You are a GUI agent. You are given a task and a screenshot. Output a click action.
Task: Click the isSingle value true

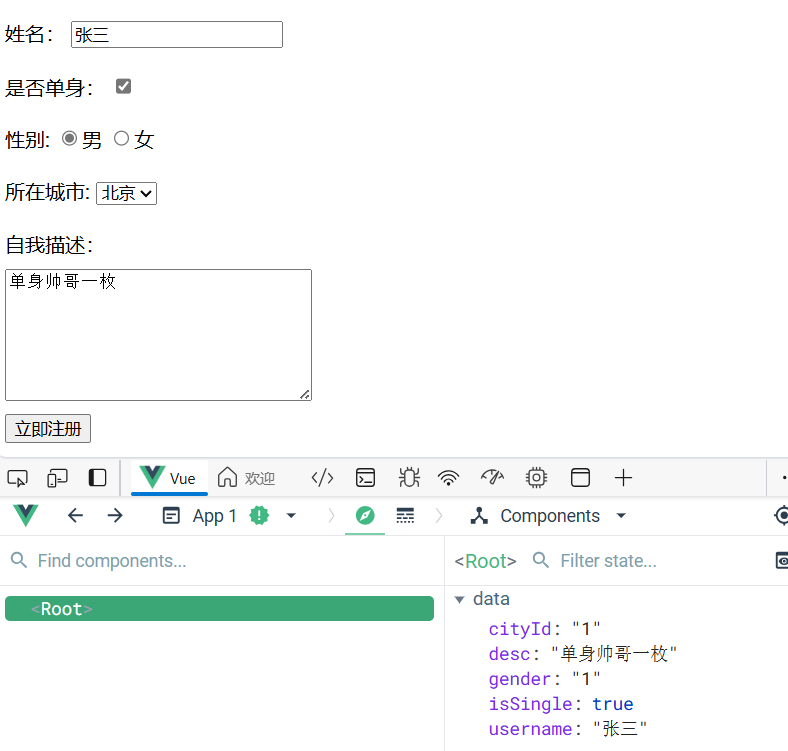613,704
